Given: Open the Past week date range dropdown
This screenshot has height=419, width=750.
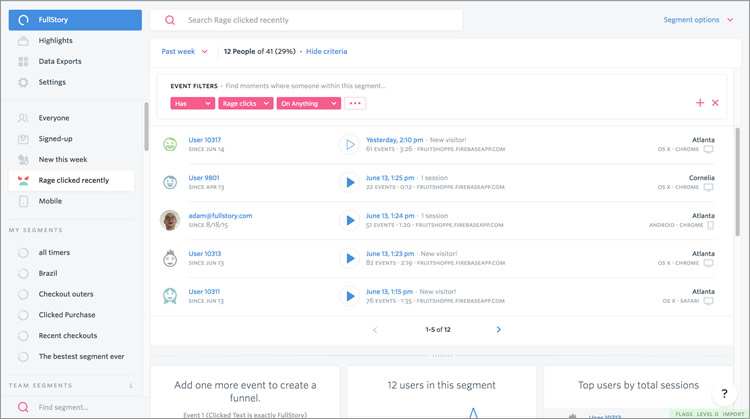Looking at the screenshot, I should click(x=185, y=51).
